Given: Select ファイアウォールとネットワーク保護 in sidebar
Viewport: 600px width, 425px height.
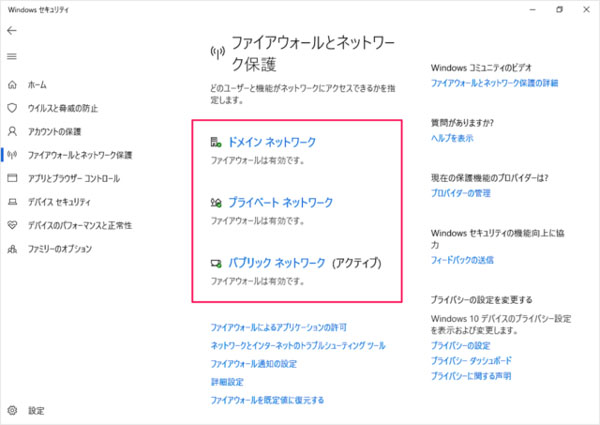Looking at the screenshot, I should pyautogui.click(x=80, y=155).
